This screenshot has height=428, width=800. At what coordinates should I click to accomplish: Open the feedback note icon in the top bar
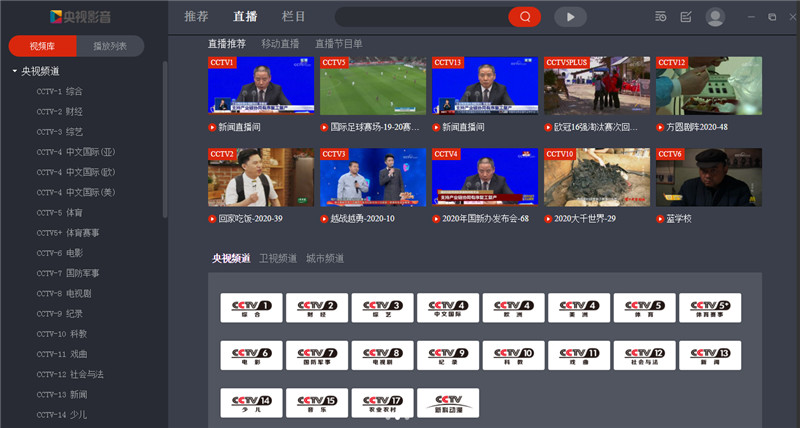(x=686, y=17)
